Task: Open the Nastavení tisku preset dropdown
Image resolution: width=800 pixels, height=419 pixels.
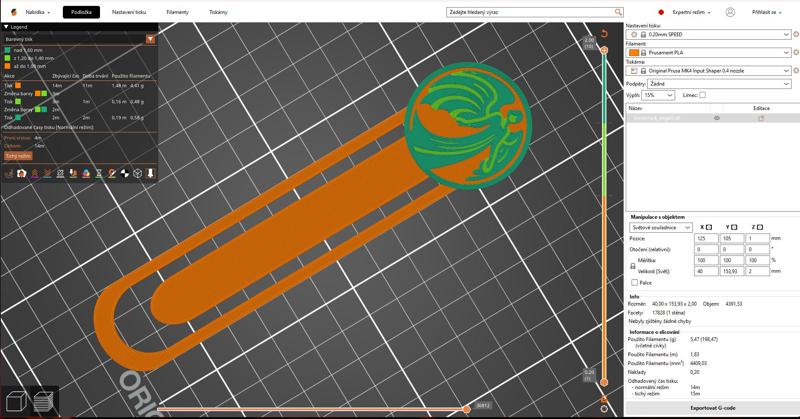Action: [708, 34]
